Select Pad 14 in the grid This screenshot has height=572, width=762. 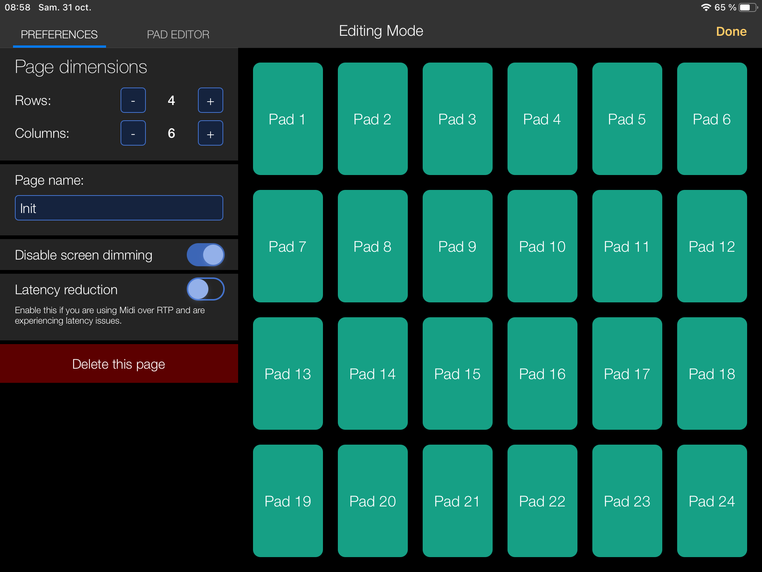click(372, 373)
